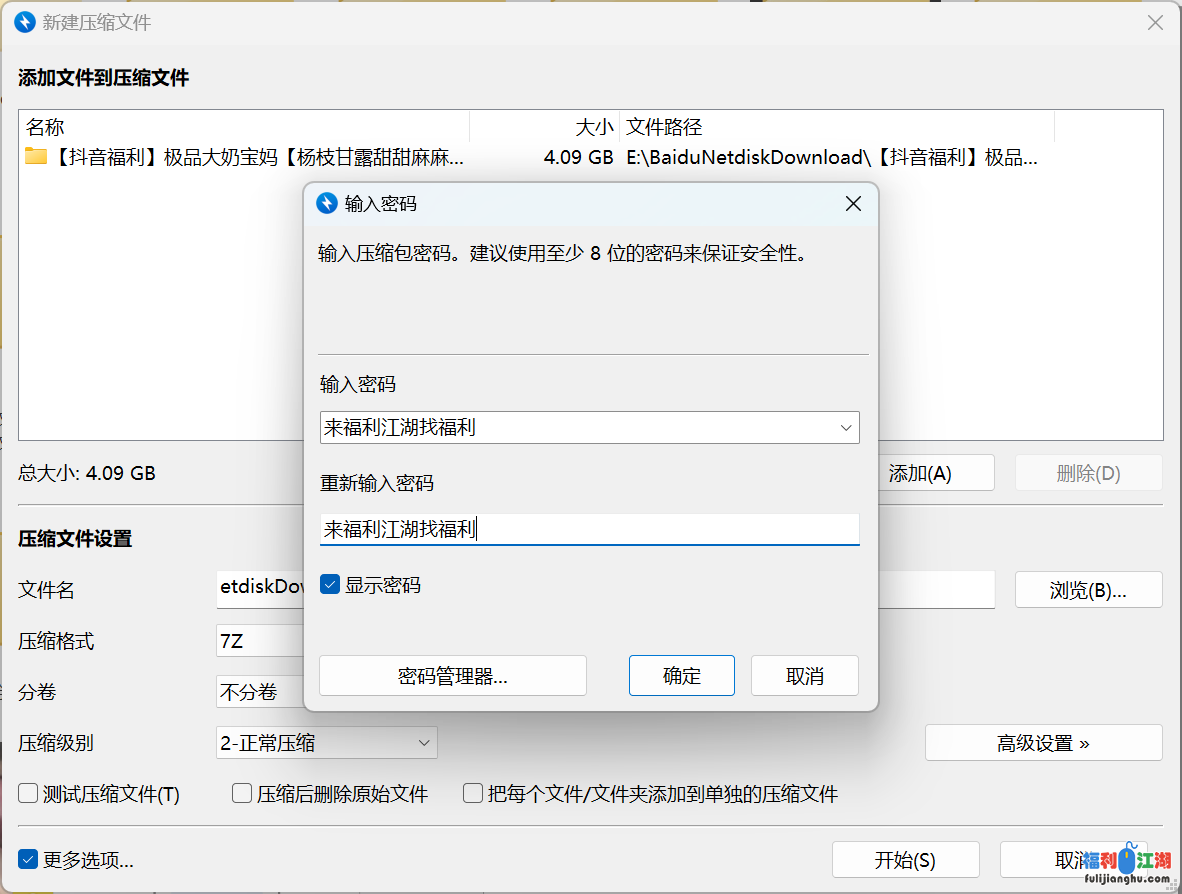Uncheck the 更多选项 checkbox
1182x894 pixels.
tap(27, 859)
